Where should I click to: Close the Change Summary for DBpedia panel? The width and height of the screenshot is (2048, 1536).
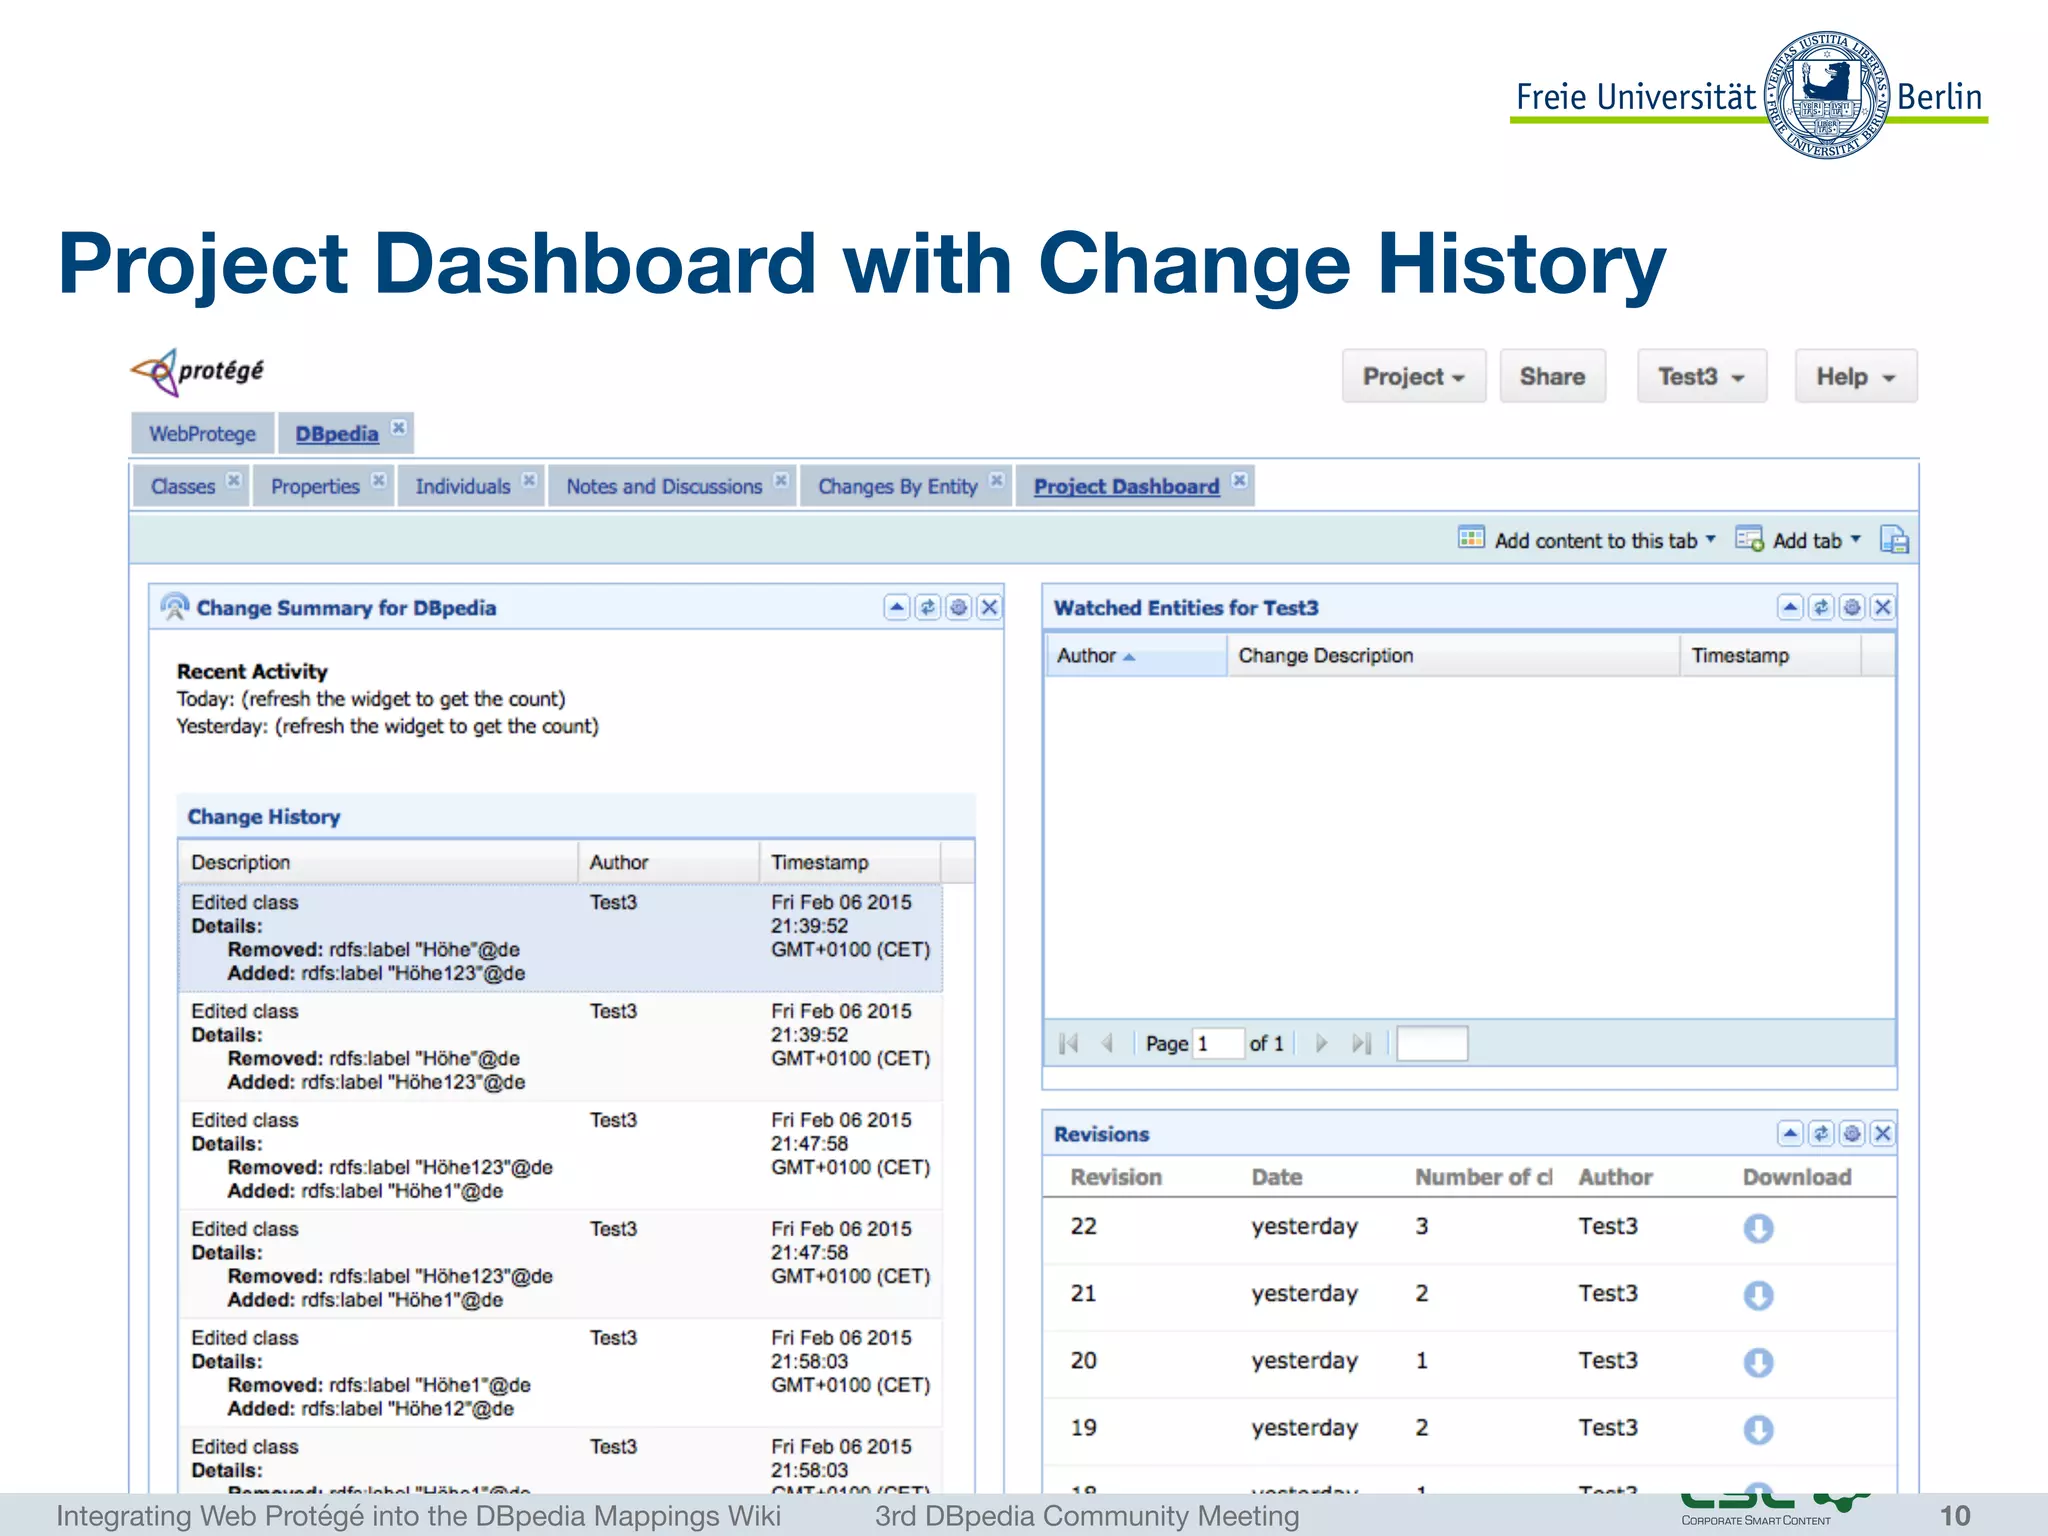(x=990, y=607)
